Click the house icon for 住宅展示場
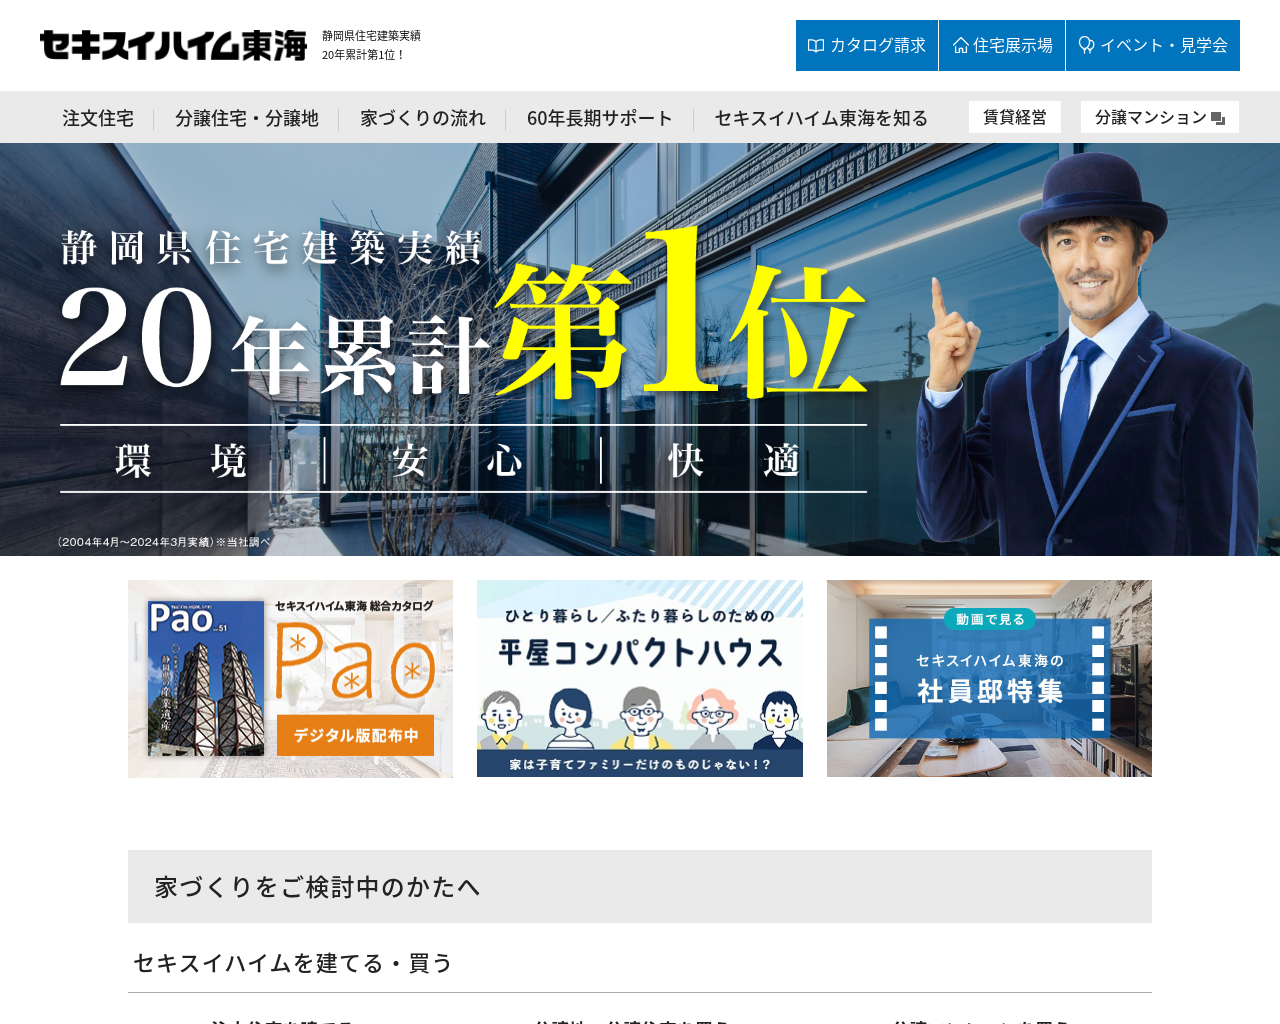 pos(961,46)
